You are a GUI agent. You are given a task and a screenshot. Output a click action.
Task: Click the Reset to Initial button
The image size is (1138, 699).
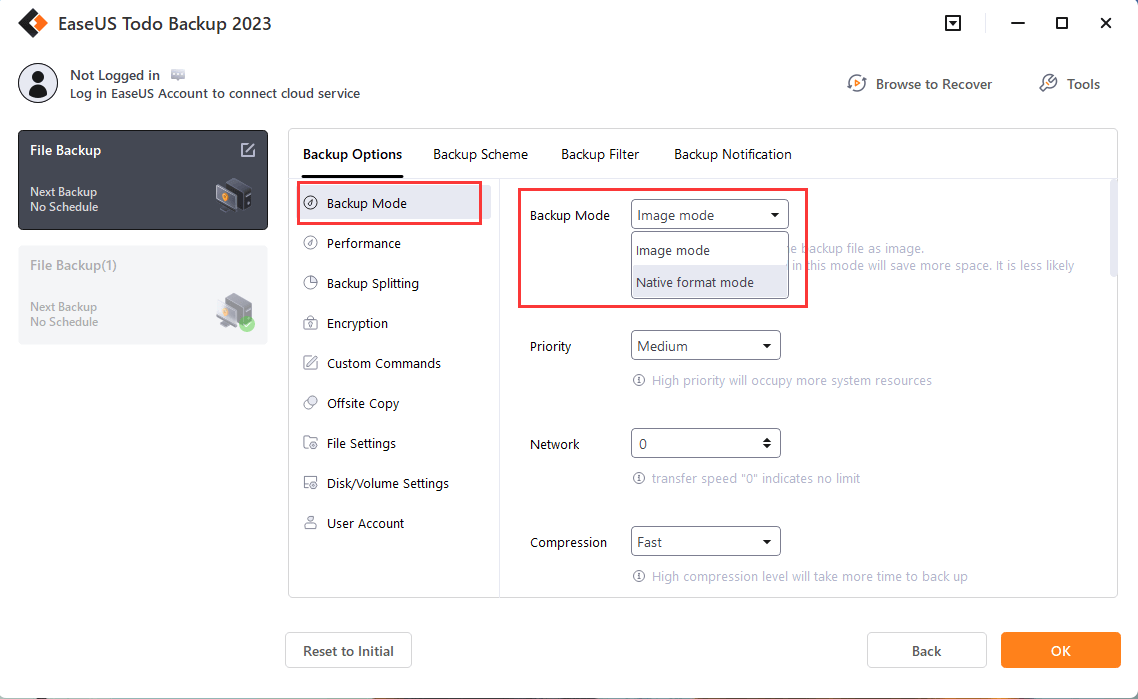pos(348,650)
